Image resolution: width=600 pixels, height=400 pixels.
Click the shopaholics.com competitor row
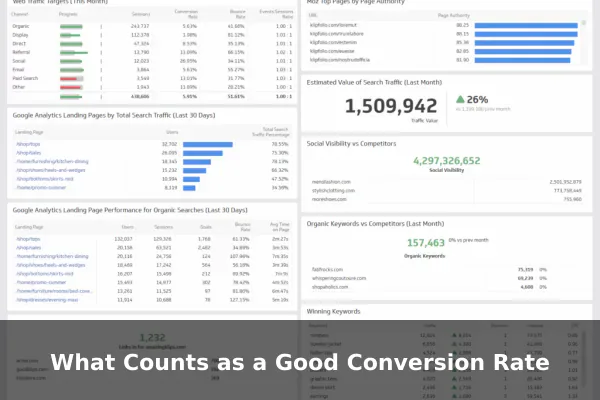[429, 287]
